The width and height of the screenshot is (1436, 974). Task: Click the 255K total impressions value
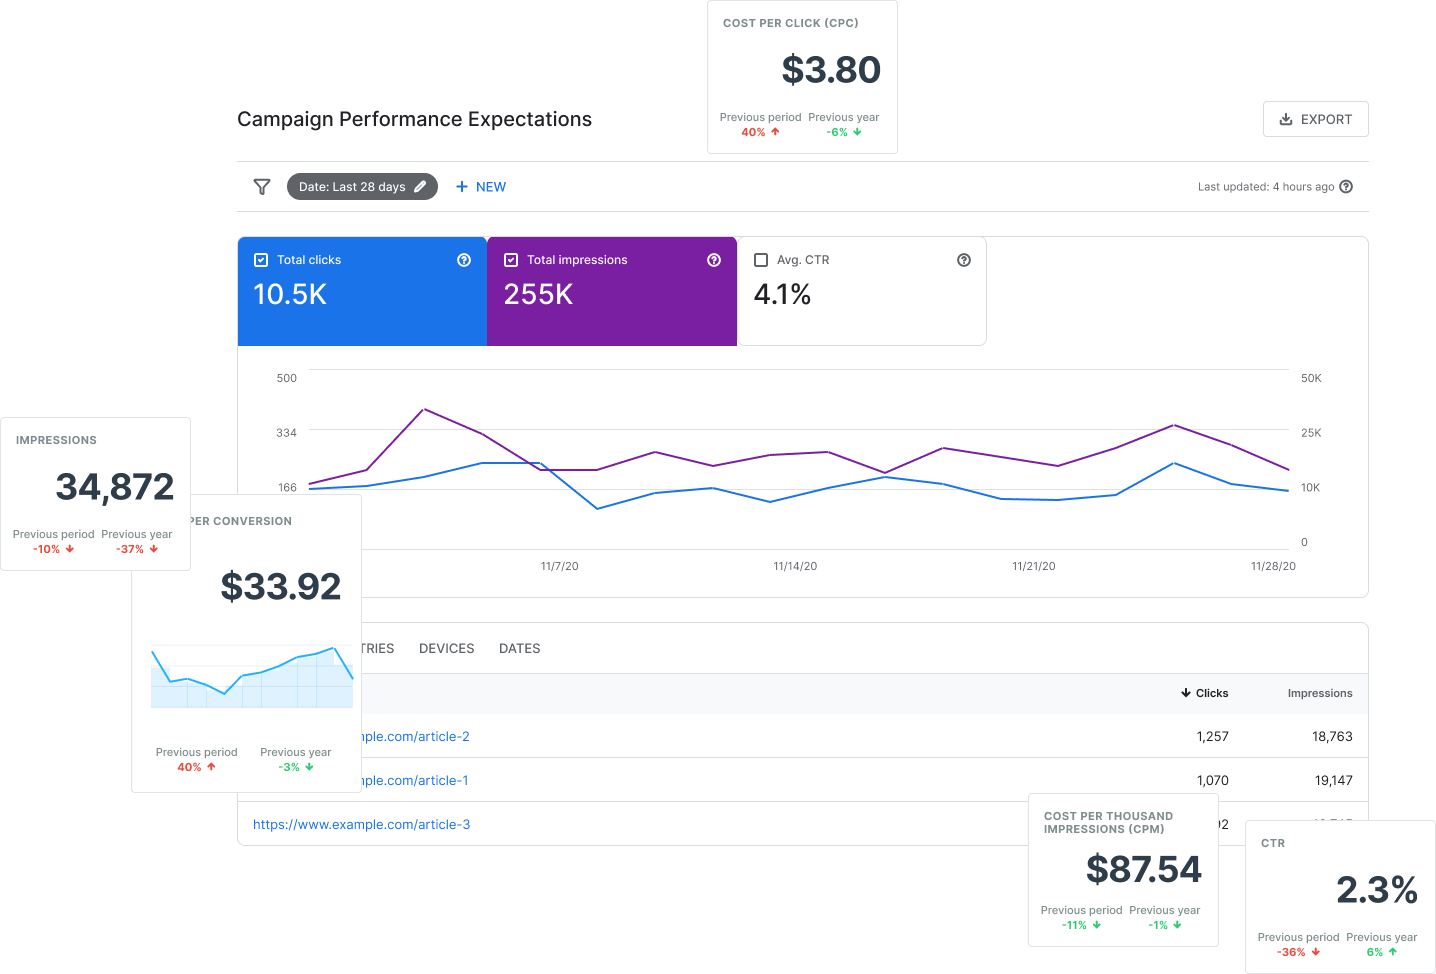[x=538, y=294]
